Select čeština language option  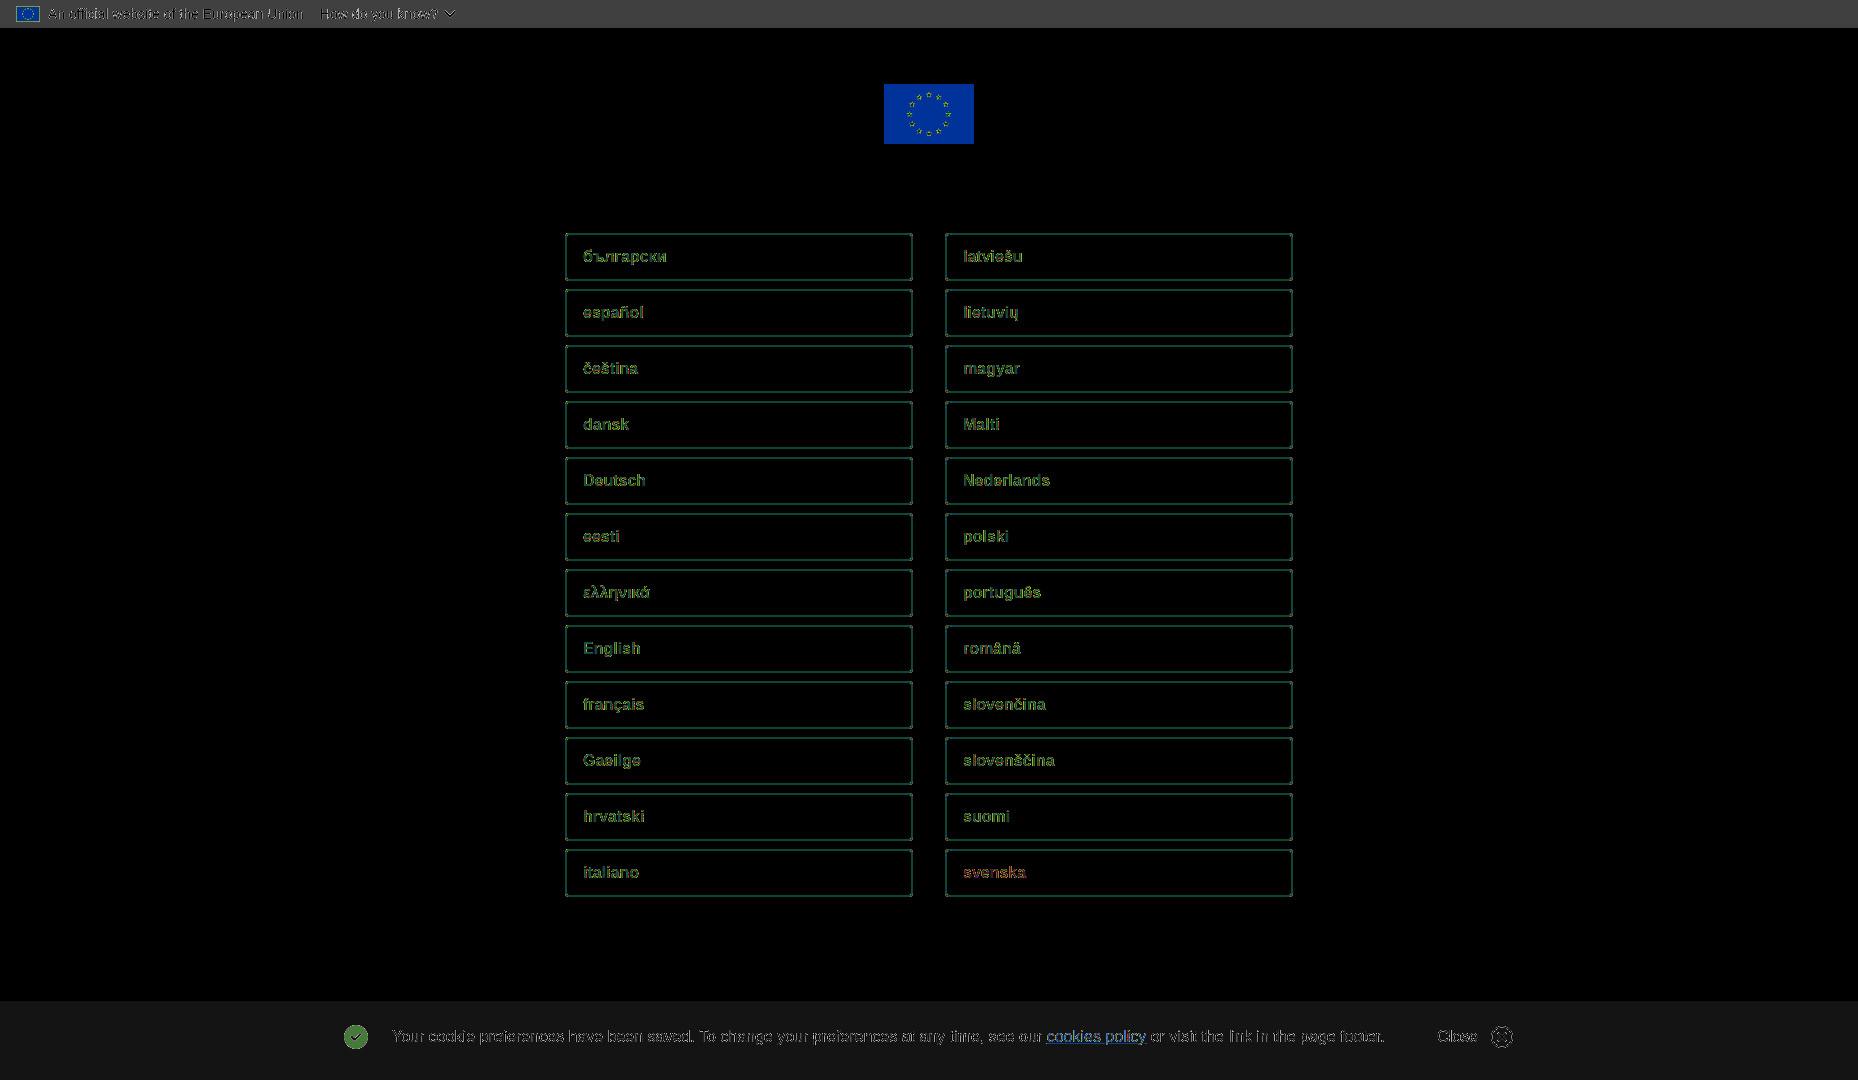click(739, 369)
